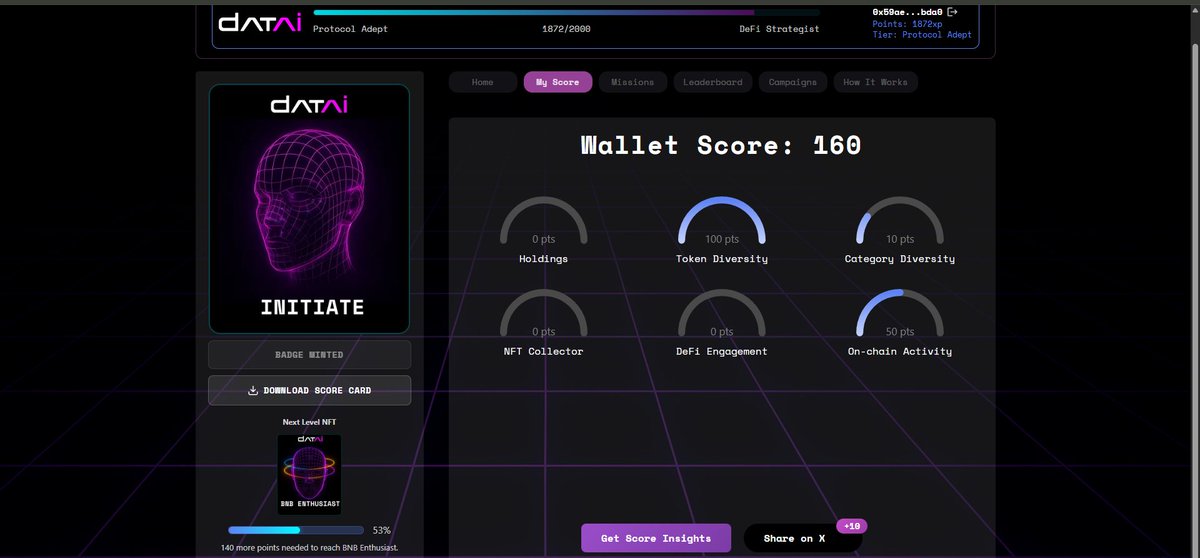
Task: Click the 'Points: 1872xp' text
Action: click(907, 23)
